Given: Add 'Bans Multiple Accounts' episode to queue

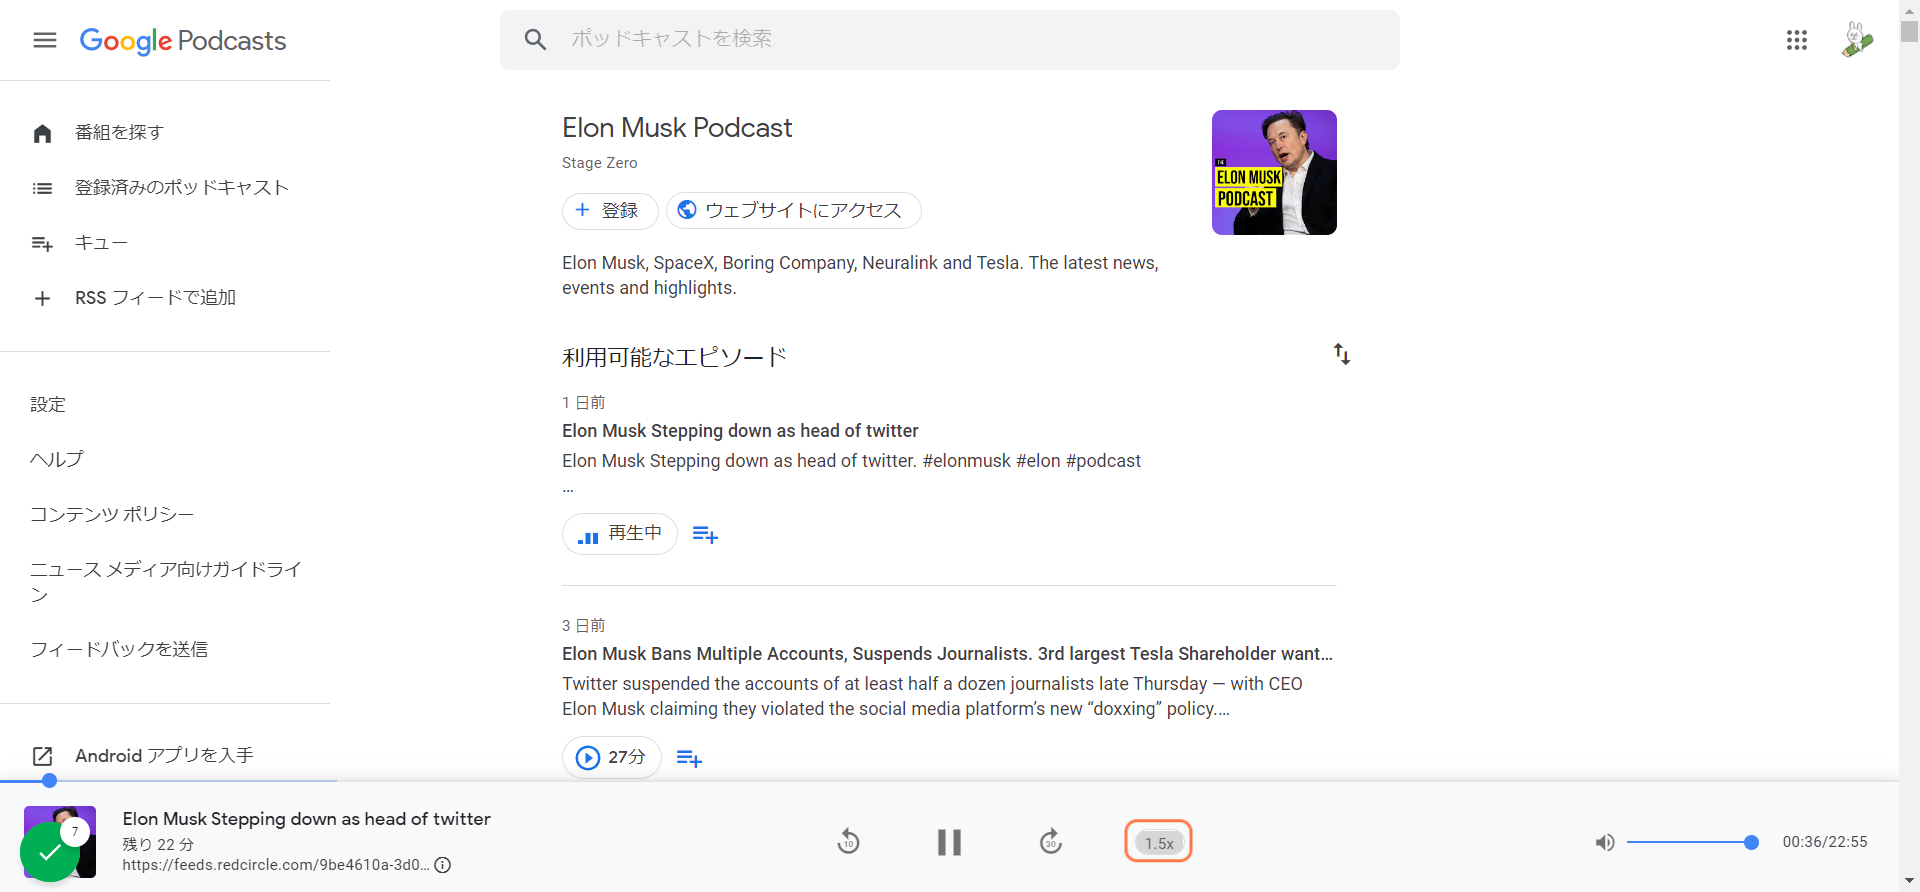Looking at the screenshot, I should [x=689, y=758].
